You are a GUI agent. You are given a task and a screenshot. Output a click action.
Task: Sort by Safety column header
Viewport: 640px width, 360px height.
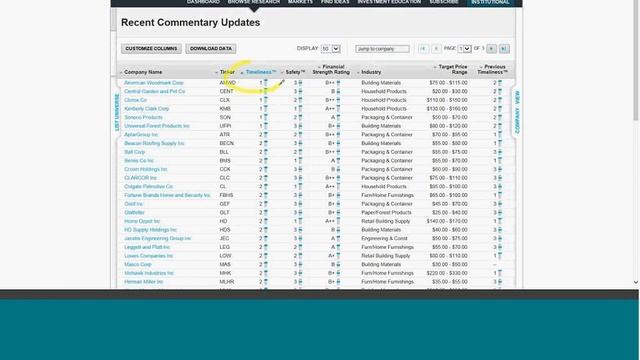295,72
